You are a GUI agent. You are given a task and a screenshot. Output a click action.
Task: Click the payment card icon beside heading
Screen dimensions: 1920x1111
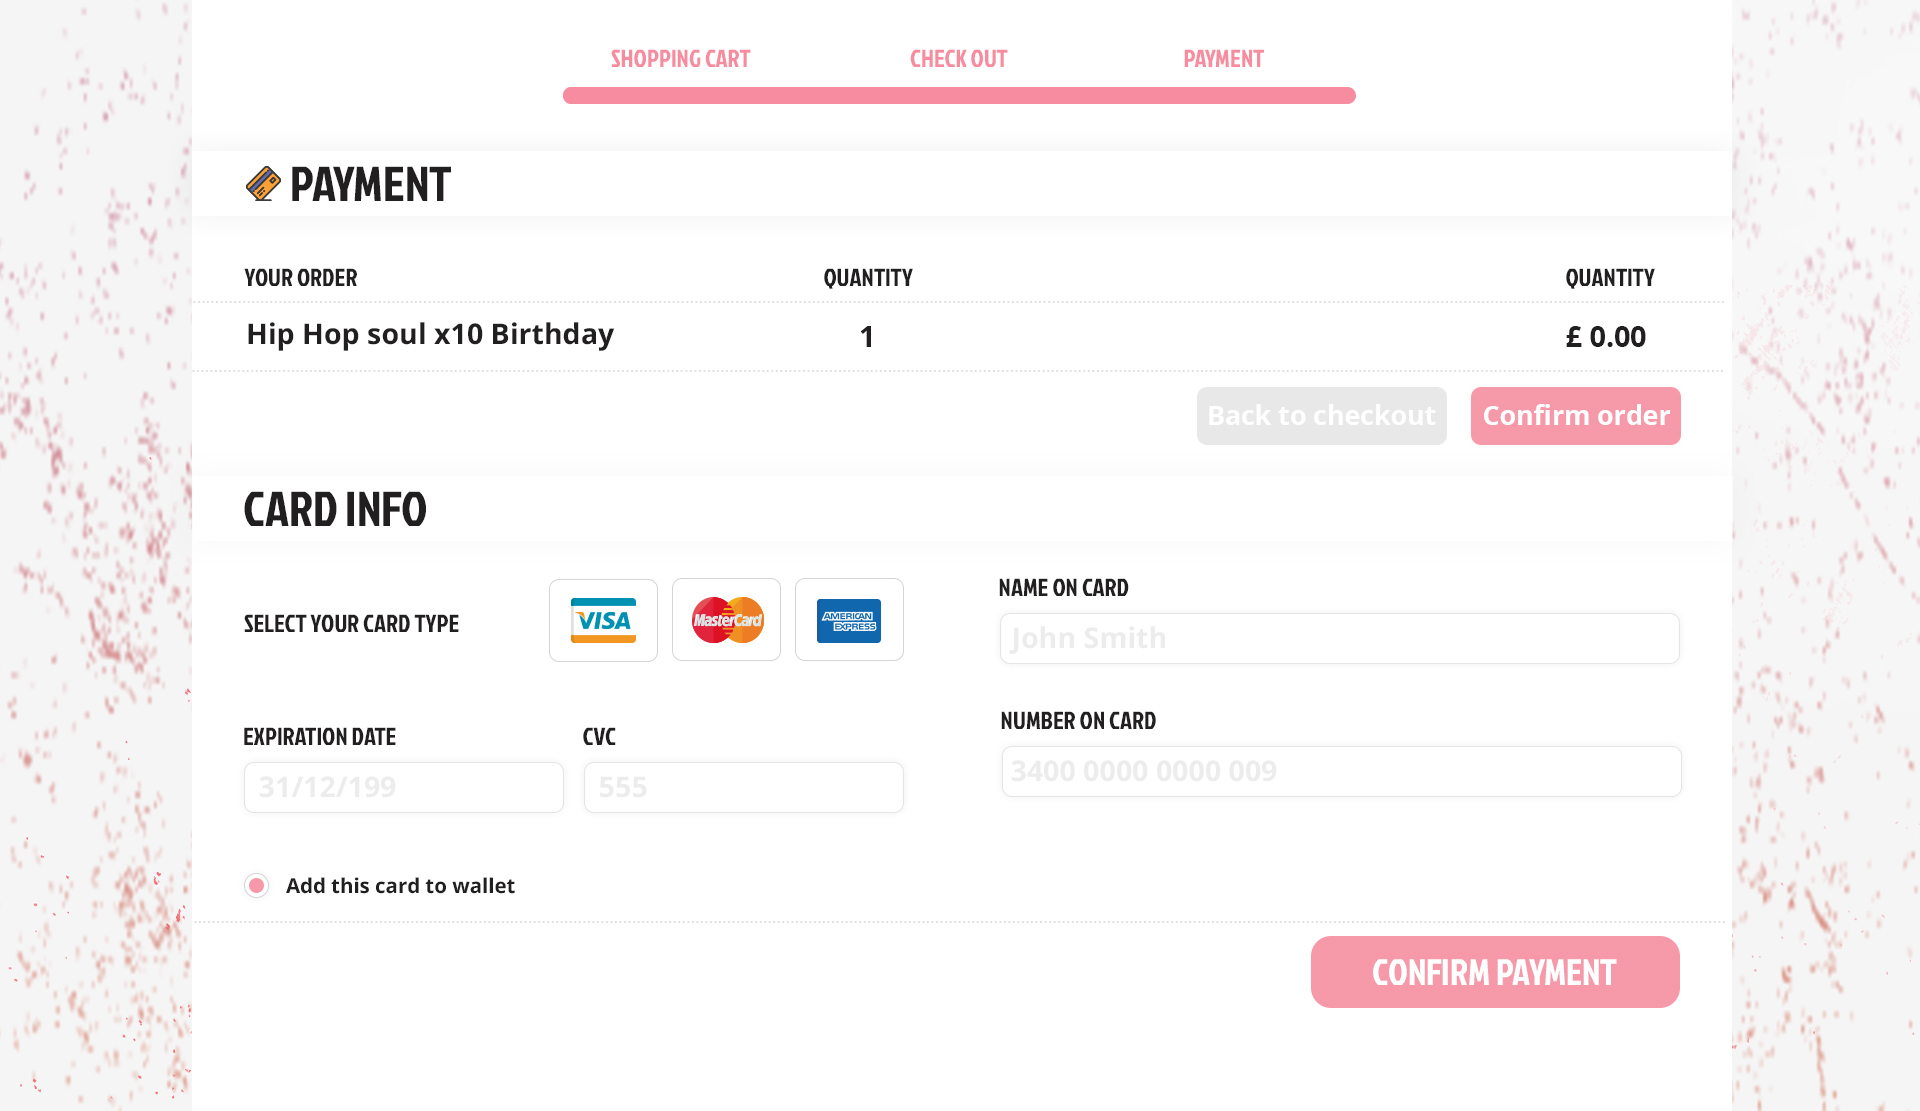tap(263, 184)
